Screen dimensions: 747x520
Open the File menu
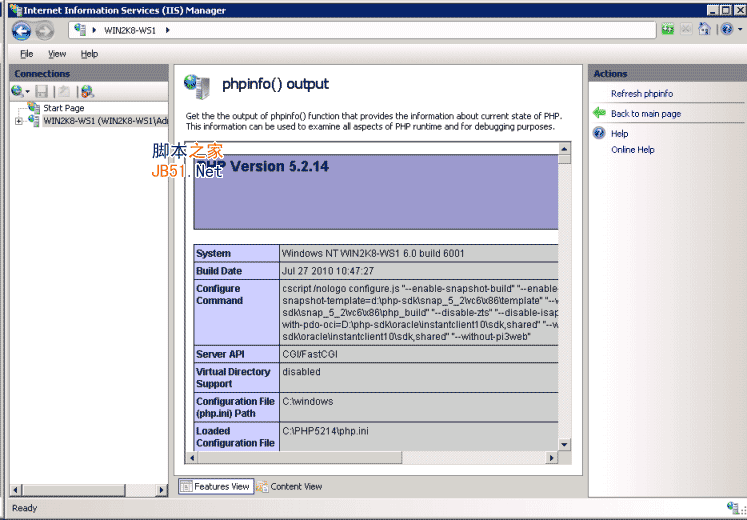pyautogui.click(x=26, y=54)
